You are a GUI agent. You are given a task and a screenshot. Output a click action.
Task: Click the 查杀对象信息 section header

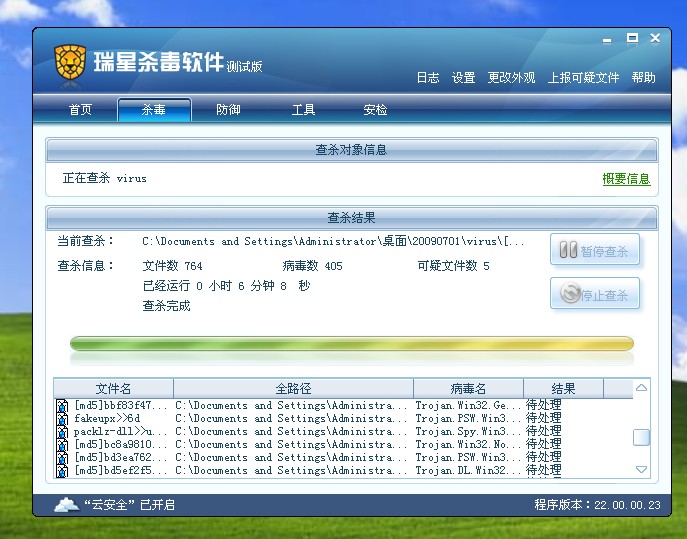coord(352,150)
